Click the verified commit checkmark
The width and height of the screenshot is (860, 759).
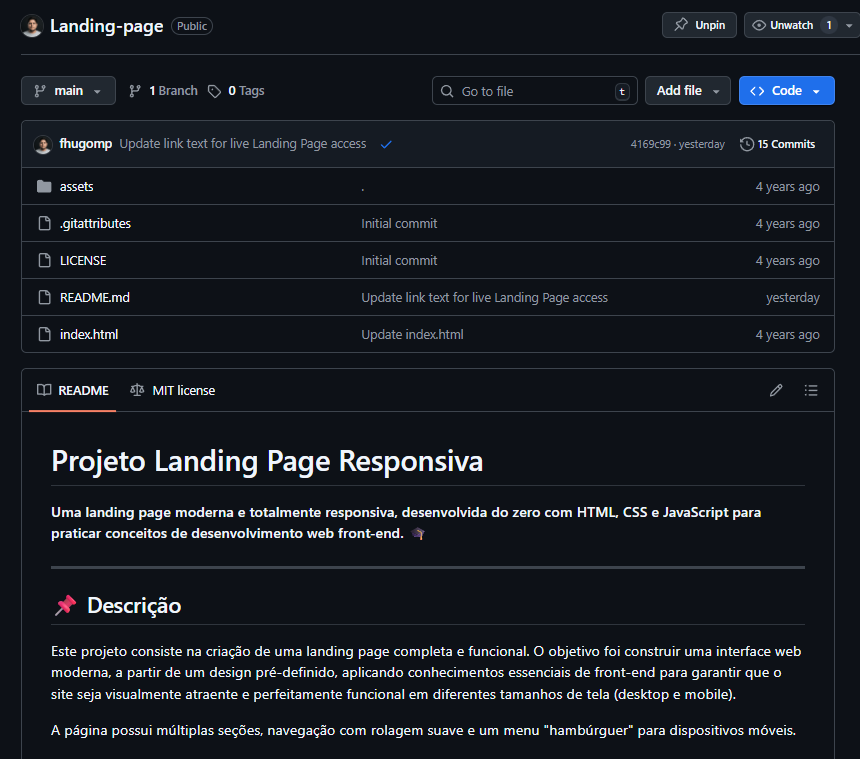pyautogui.click(x=386, y=143)
